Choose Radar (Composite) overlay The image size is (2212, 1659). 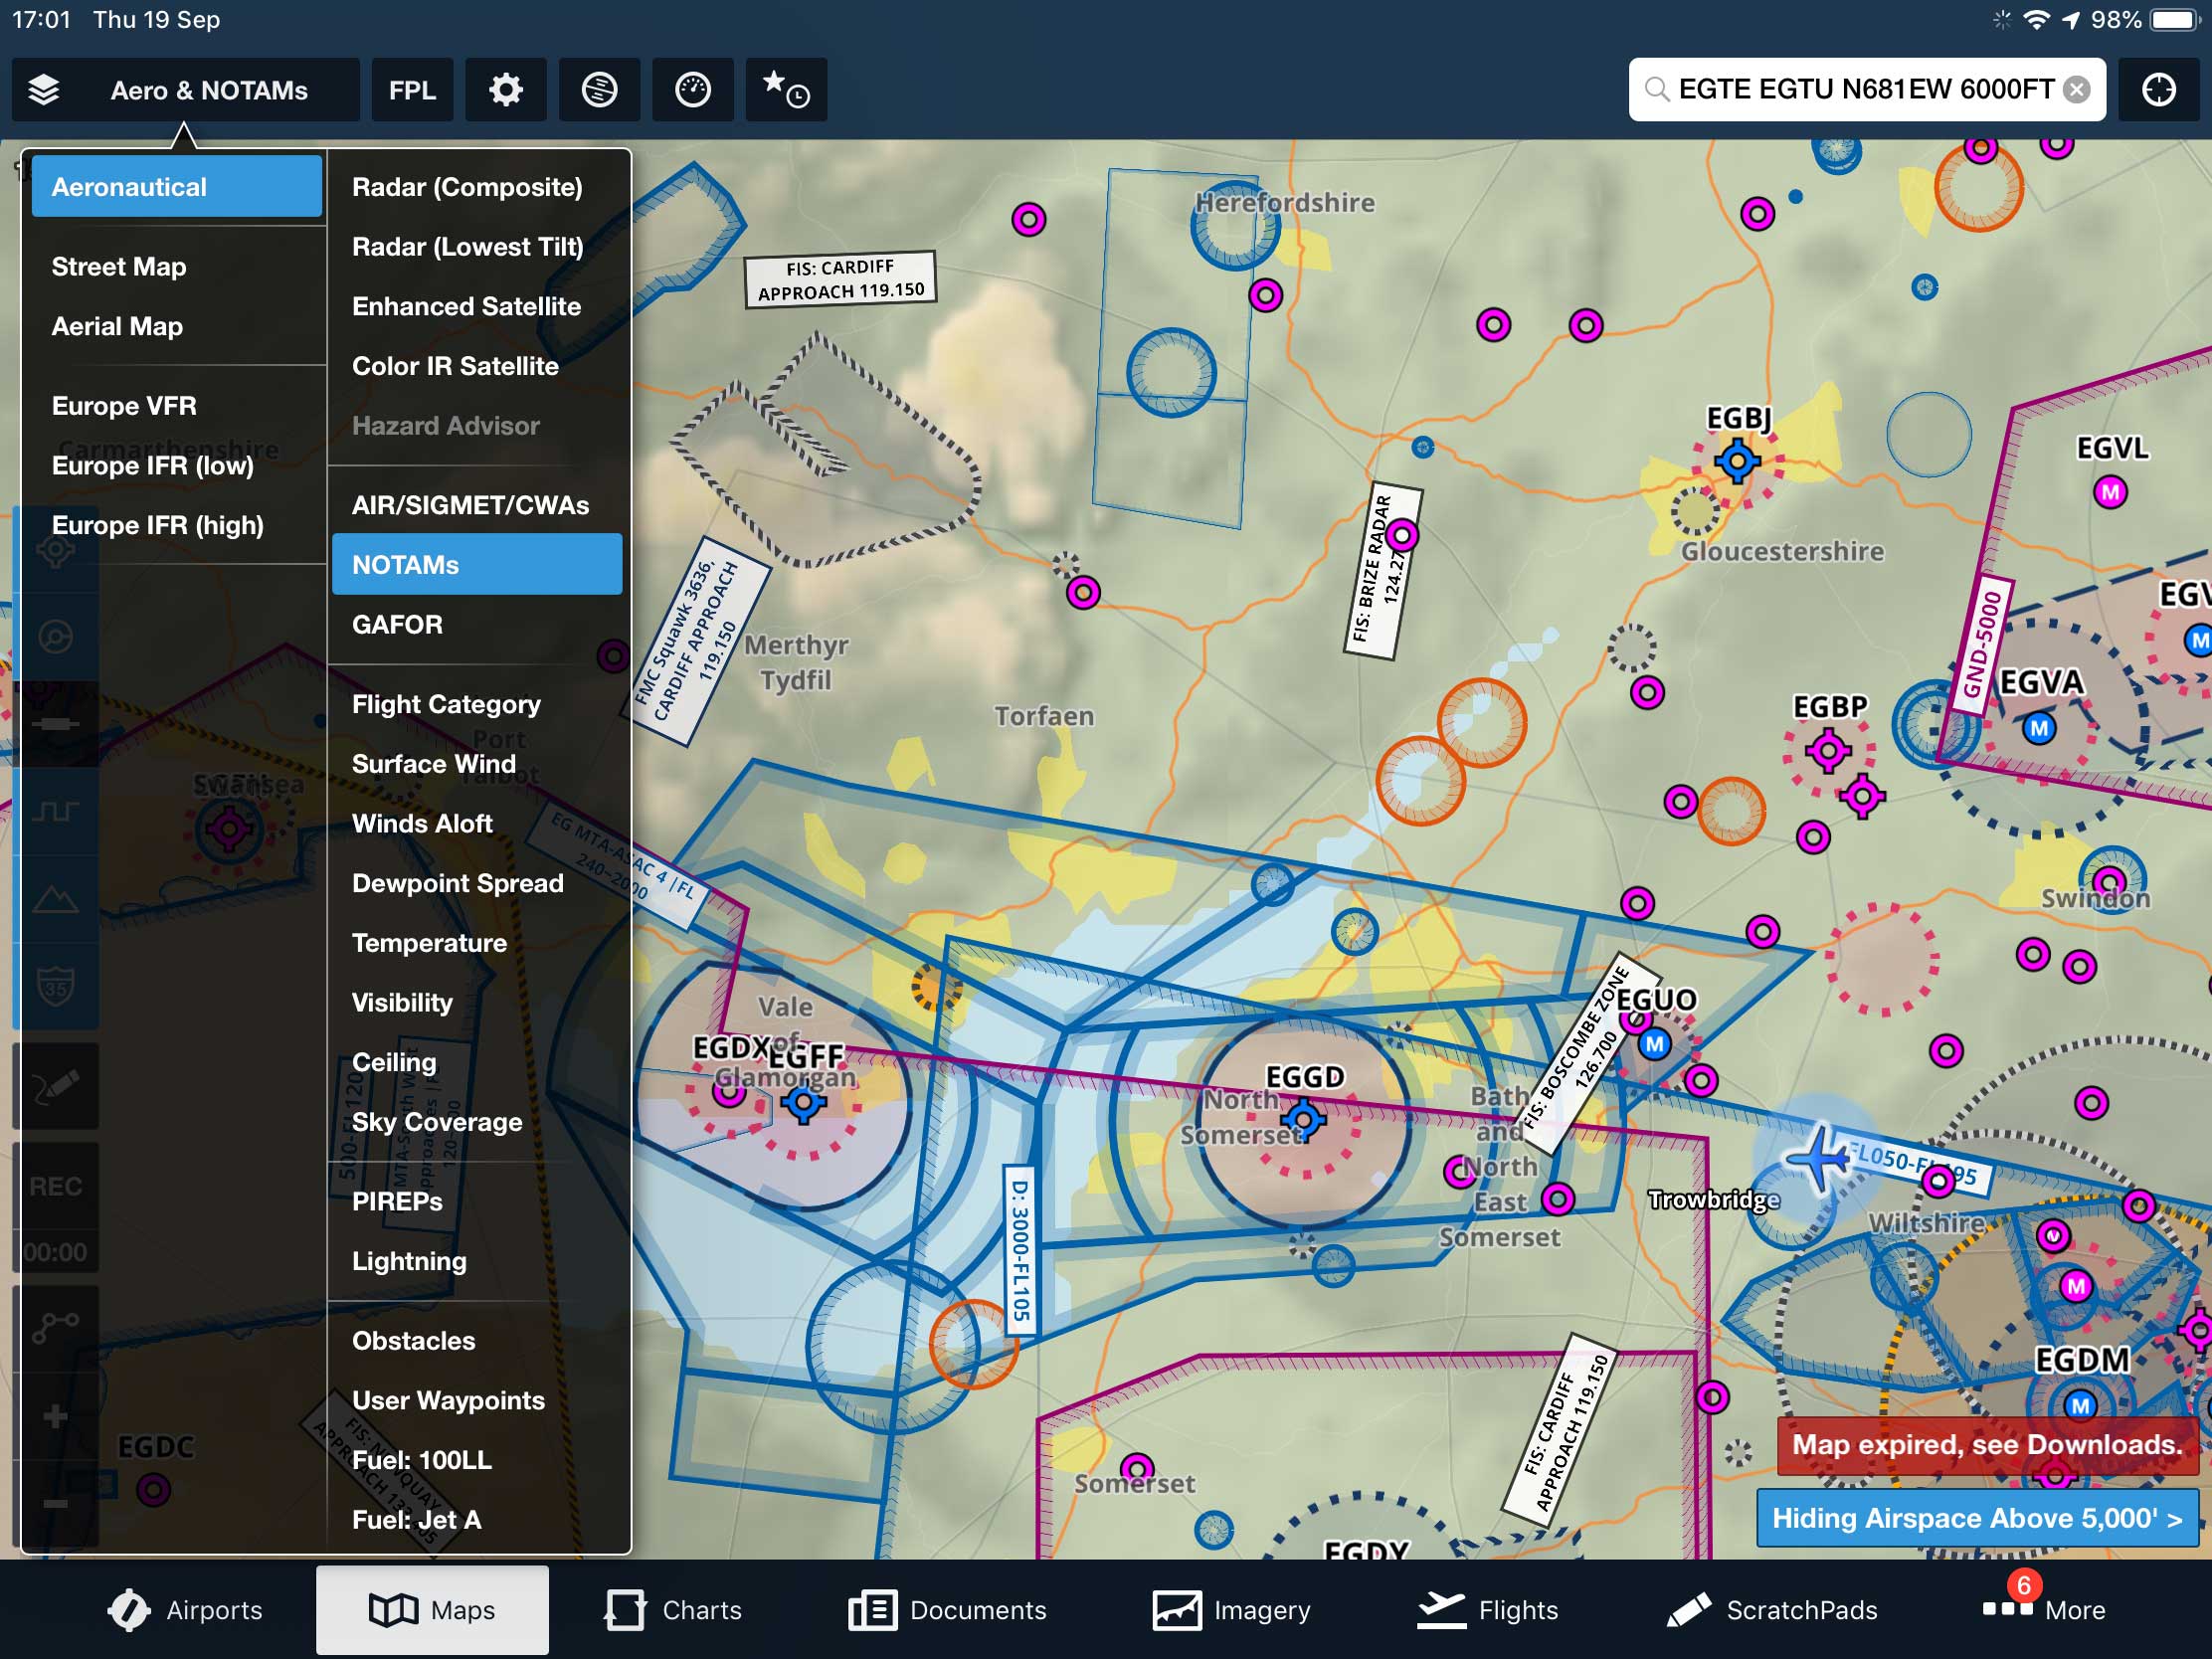click(467, 186)
